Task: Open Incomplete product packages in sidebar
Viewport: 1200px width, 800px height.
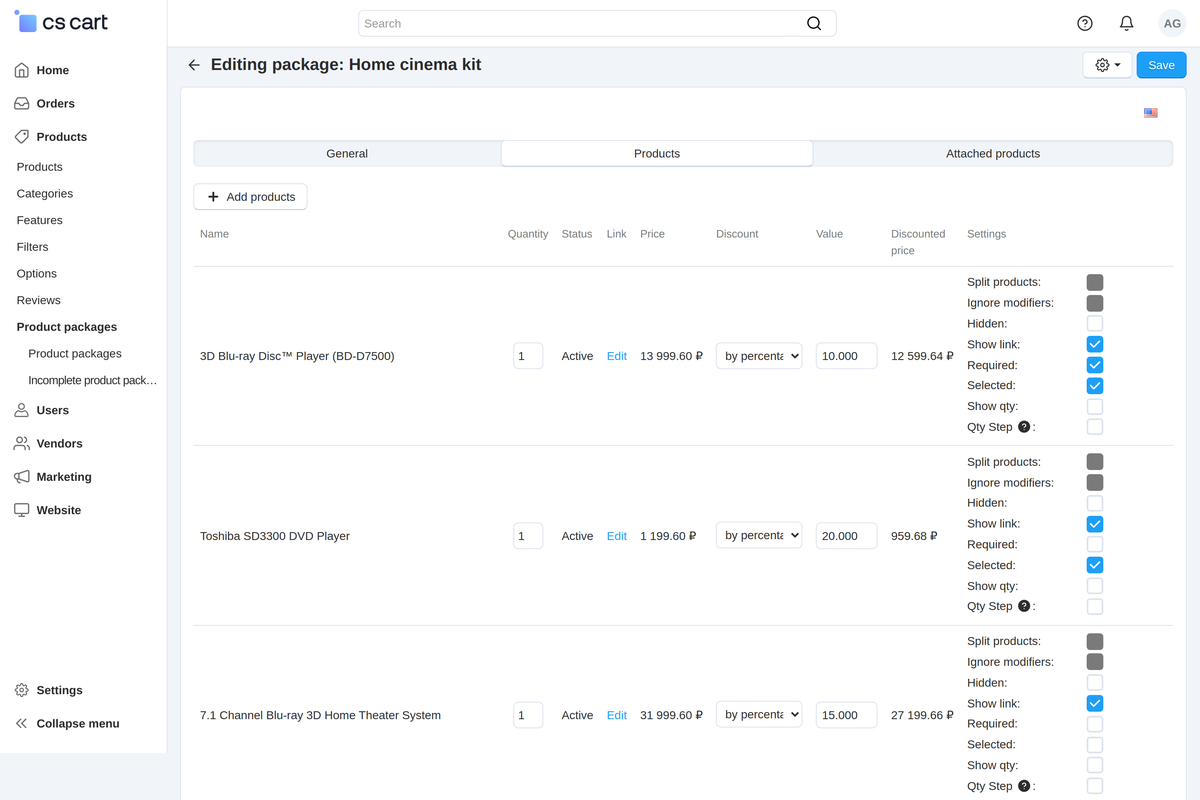Action: [93, 381]
